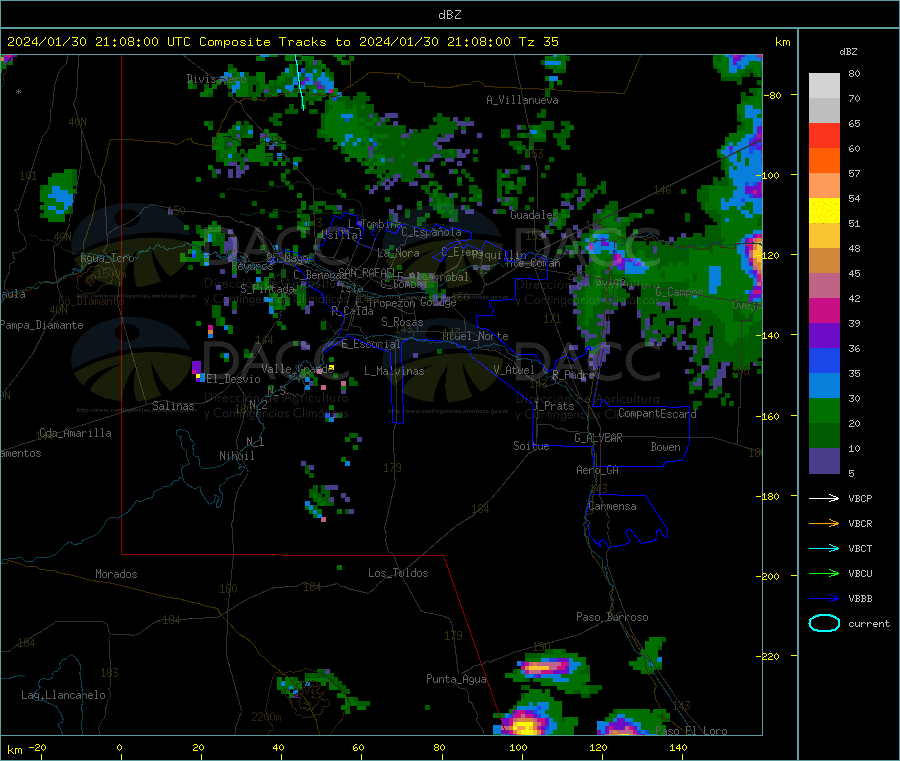Click the Morados map label
Image resolution: width=900 pixels, height=761 pixels.
click(x=116, y=574)
